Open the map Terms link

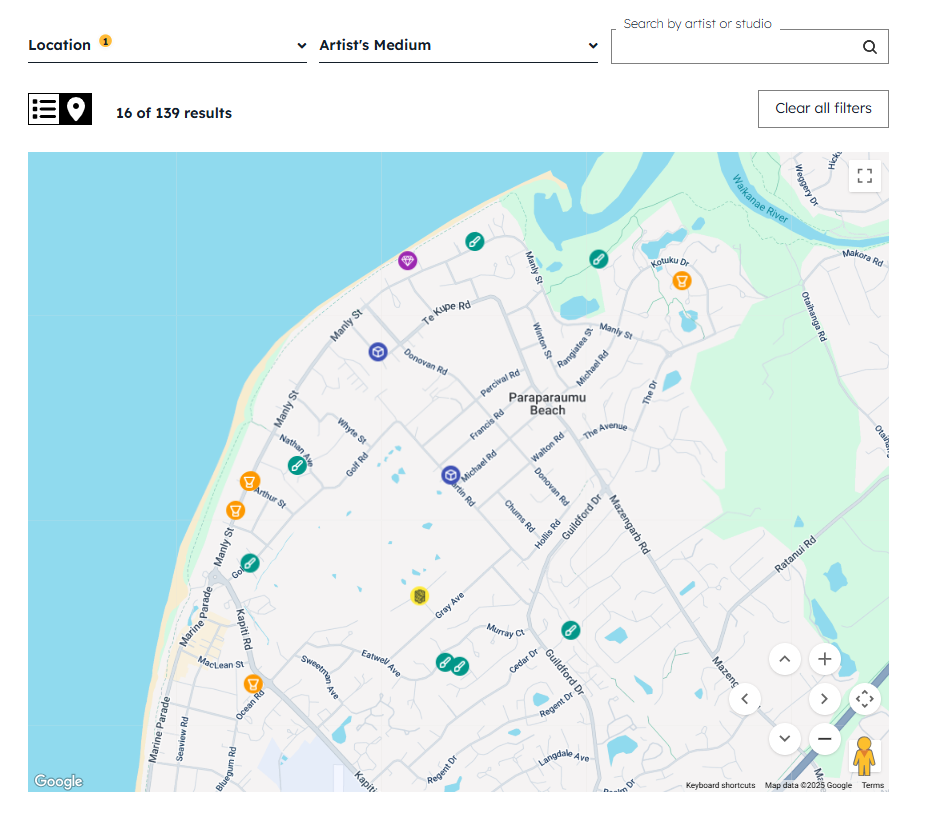coord(873,785)
